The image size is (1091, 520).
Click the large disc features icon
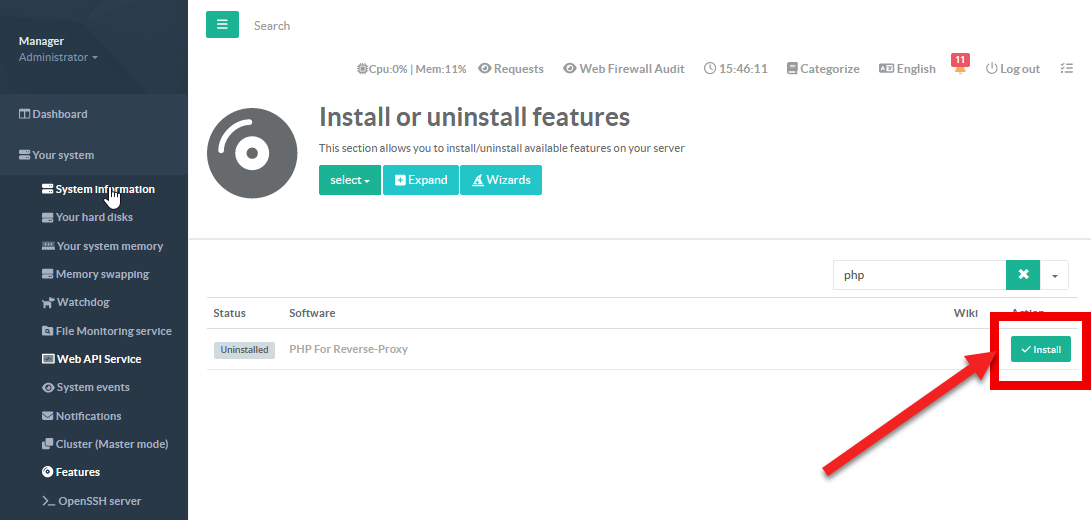[252, 153]
